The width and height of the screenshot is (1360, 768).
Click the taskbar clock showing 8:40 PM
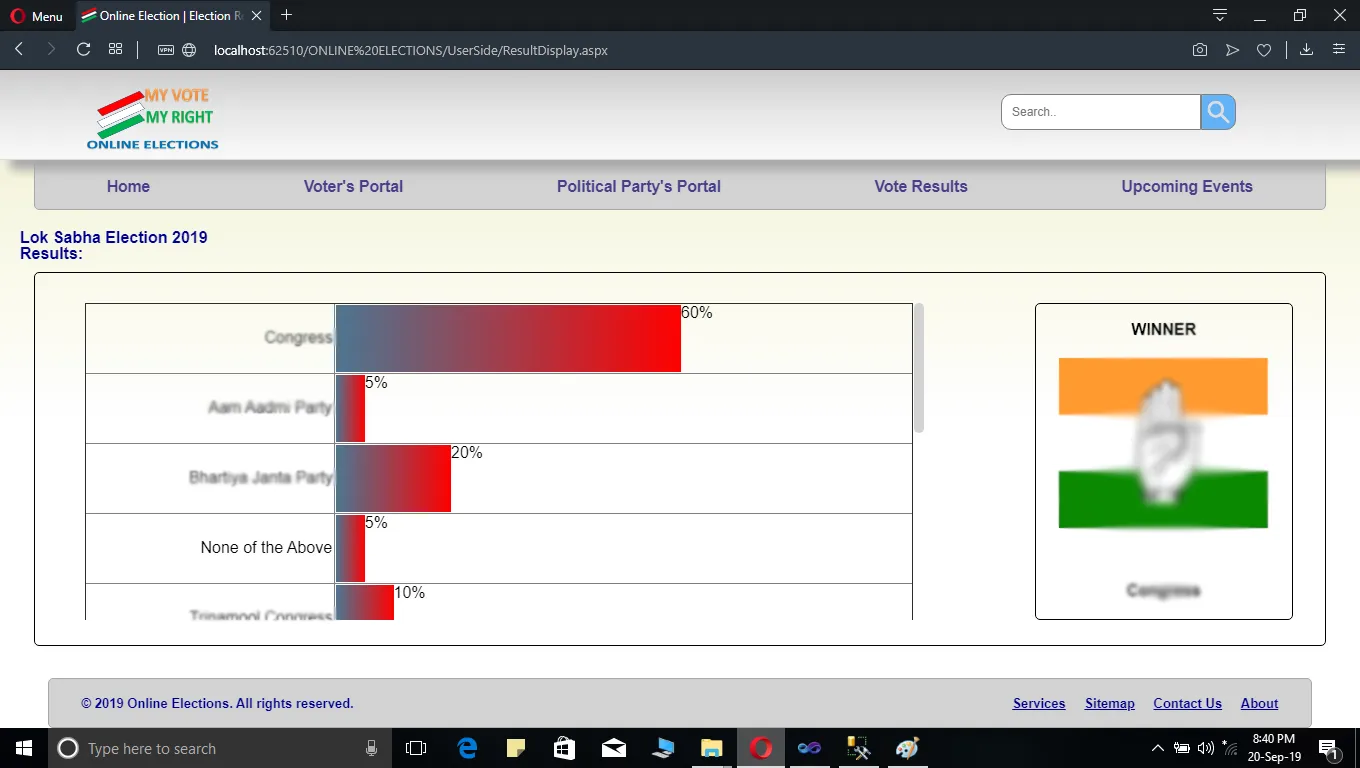1274,748
